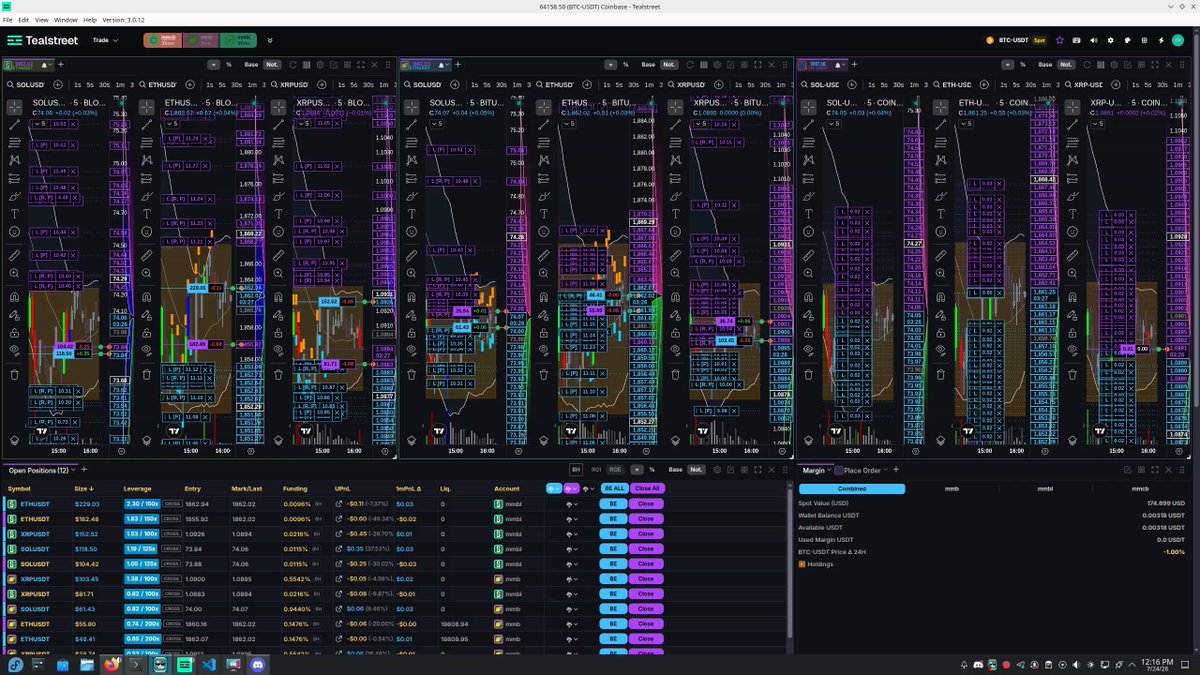Image resolution: width=1200 pixels, height=675 pixels.
Task: Click the BE ALL button
Action: click(614, 488)
